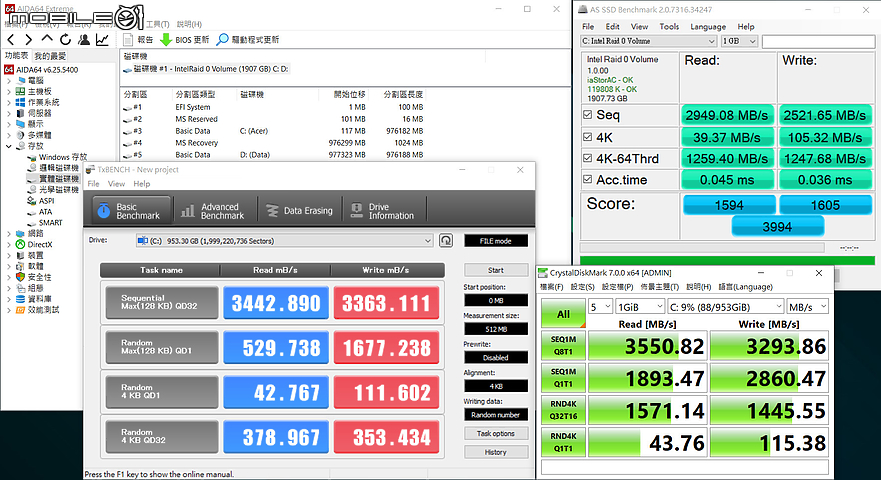Image resolution: width=881 pixels, height=480 pixels.
Task: Click 驅動程式更新 magnifier button
Action: (248, 39)
